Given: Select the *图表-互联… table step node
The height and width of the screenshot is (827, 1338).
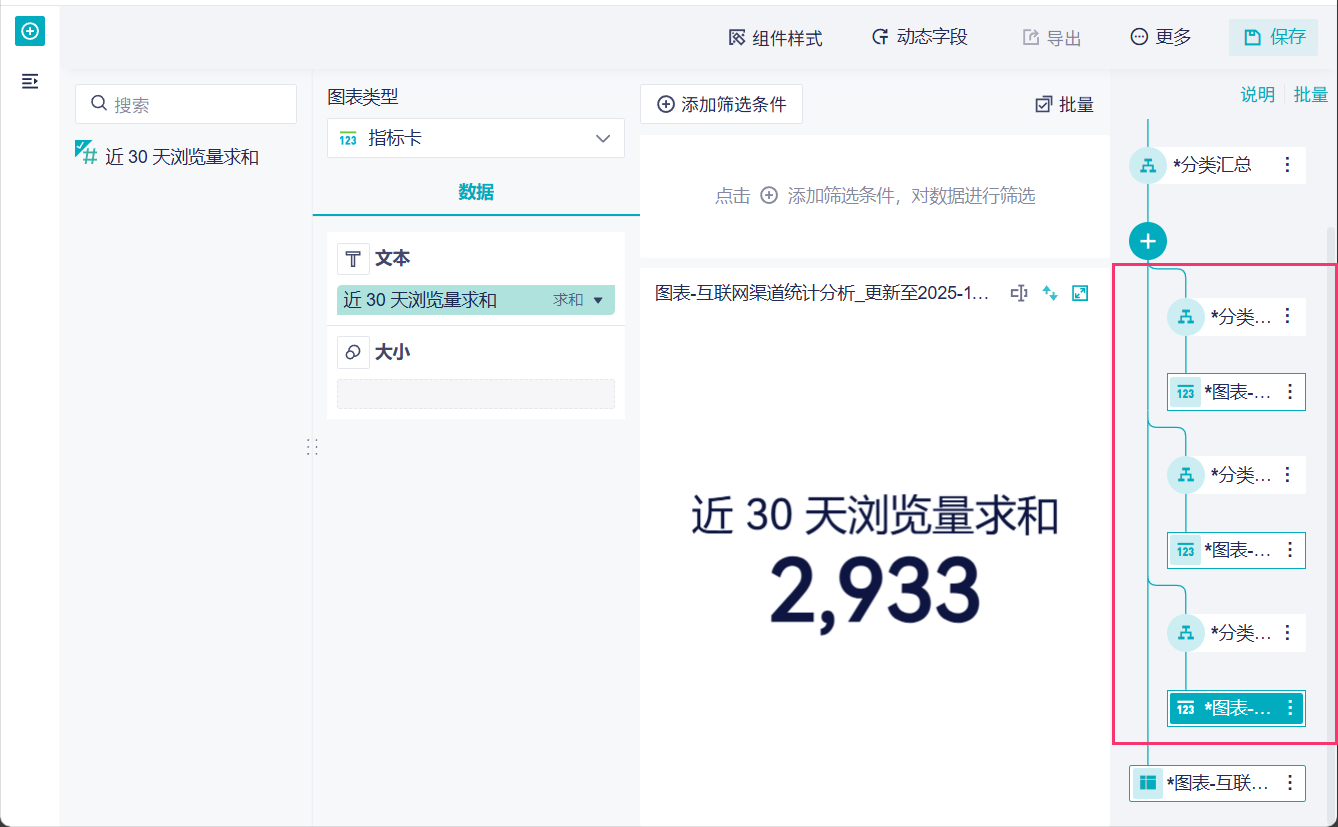Looking at the screenshot, I should tap(1217, 783).
